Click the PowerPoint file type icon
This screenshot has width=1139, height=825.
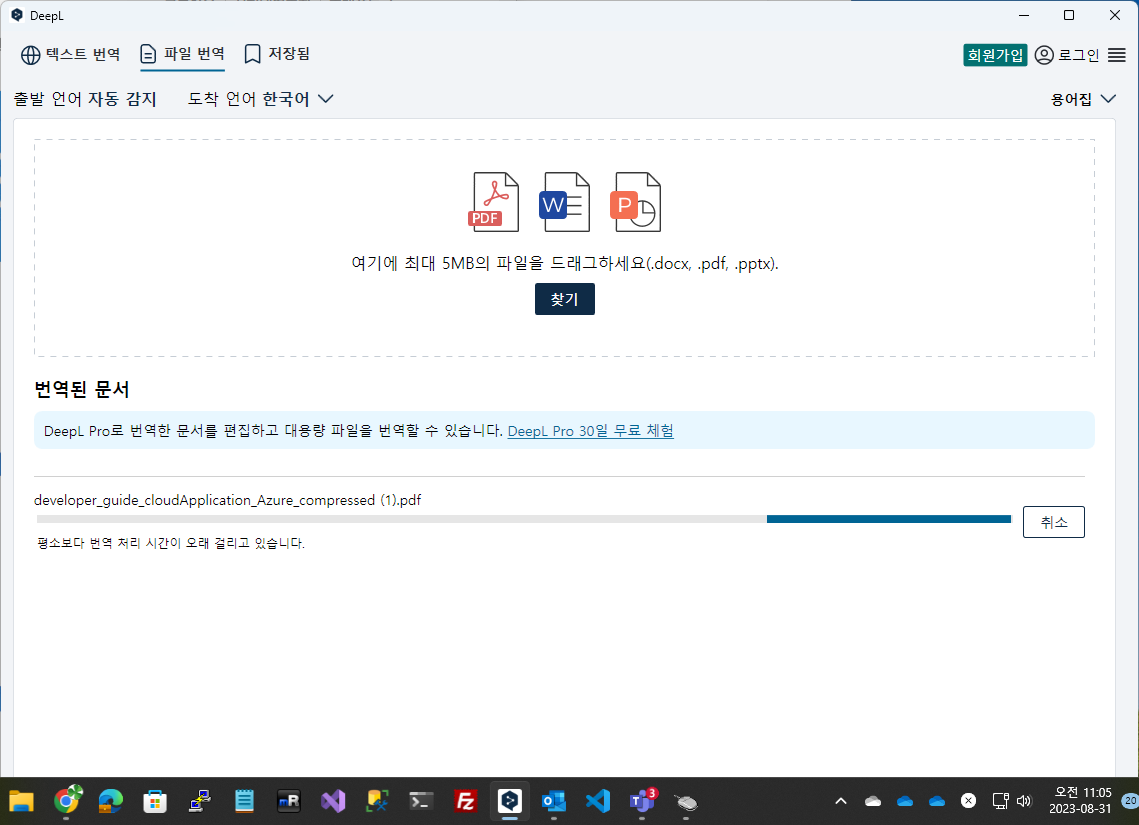tap(636, 202)
